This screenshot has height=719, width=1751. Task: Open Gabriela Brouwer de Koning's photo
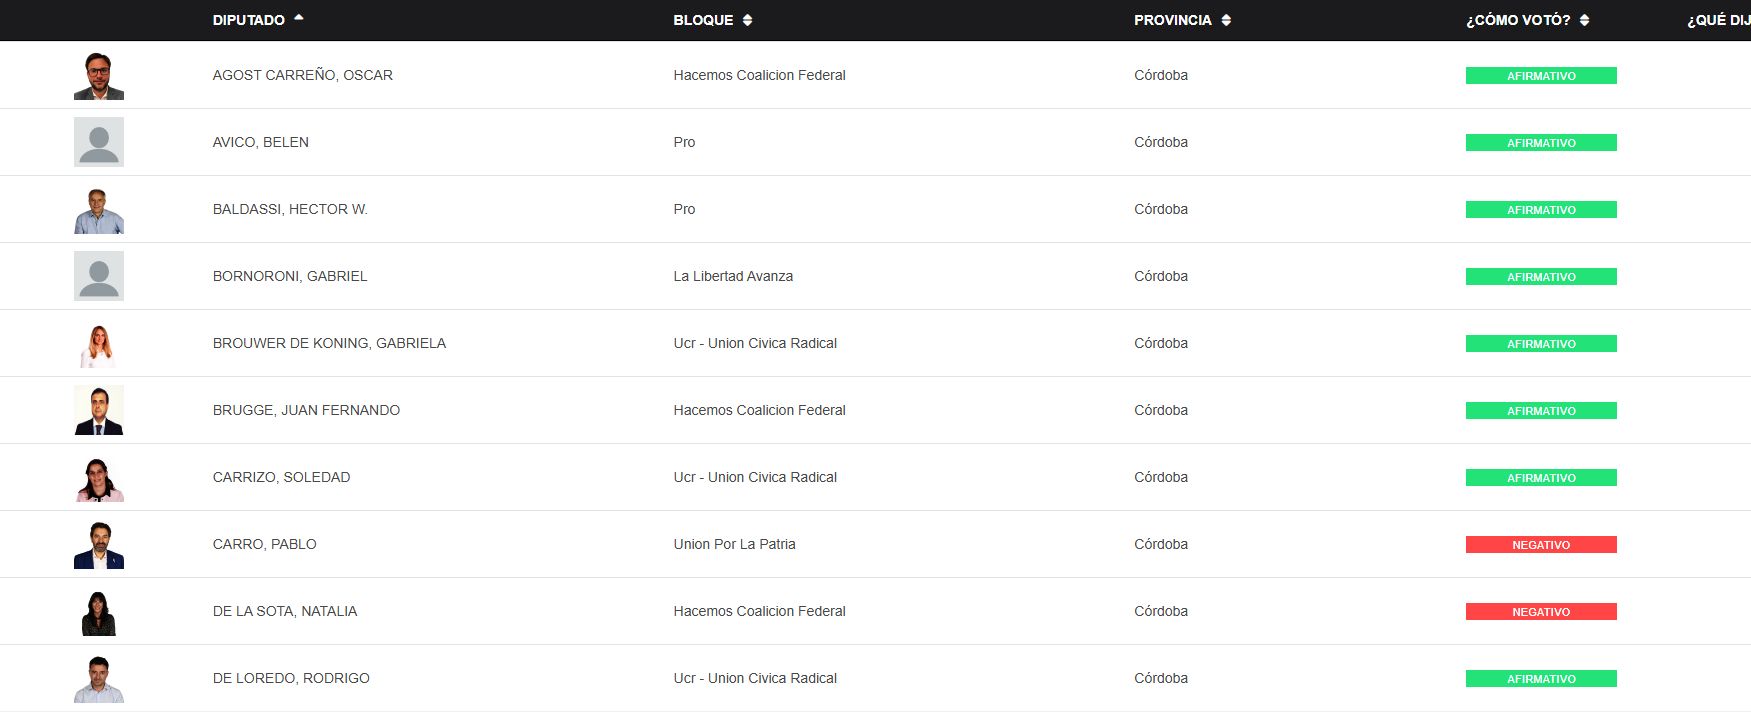point(99,344)
